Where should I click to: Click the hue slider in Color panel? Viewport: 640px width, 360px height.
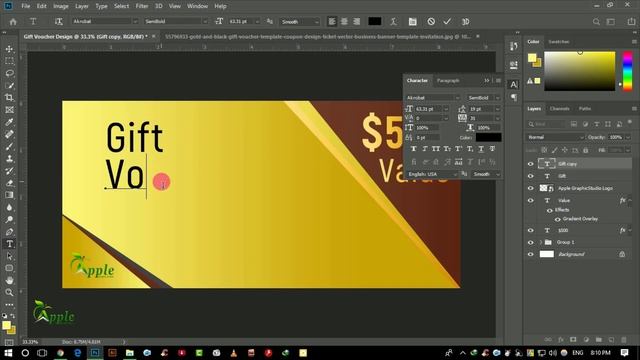coord(627,71)
